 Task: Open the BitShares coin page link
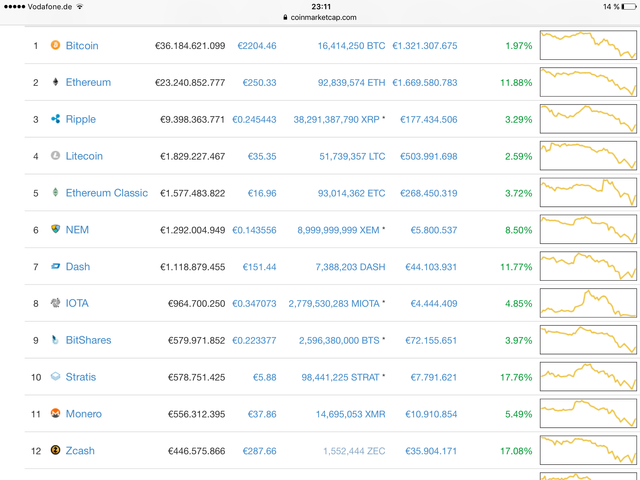[89, 340]
